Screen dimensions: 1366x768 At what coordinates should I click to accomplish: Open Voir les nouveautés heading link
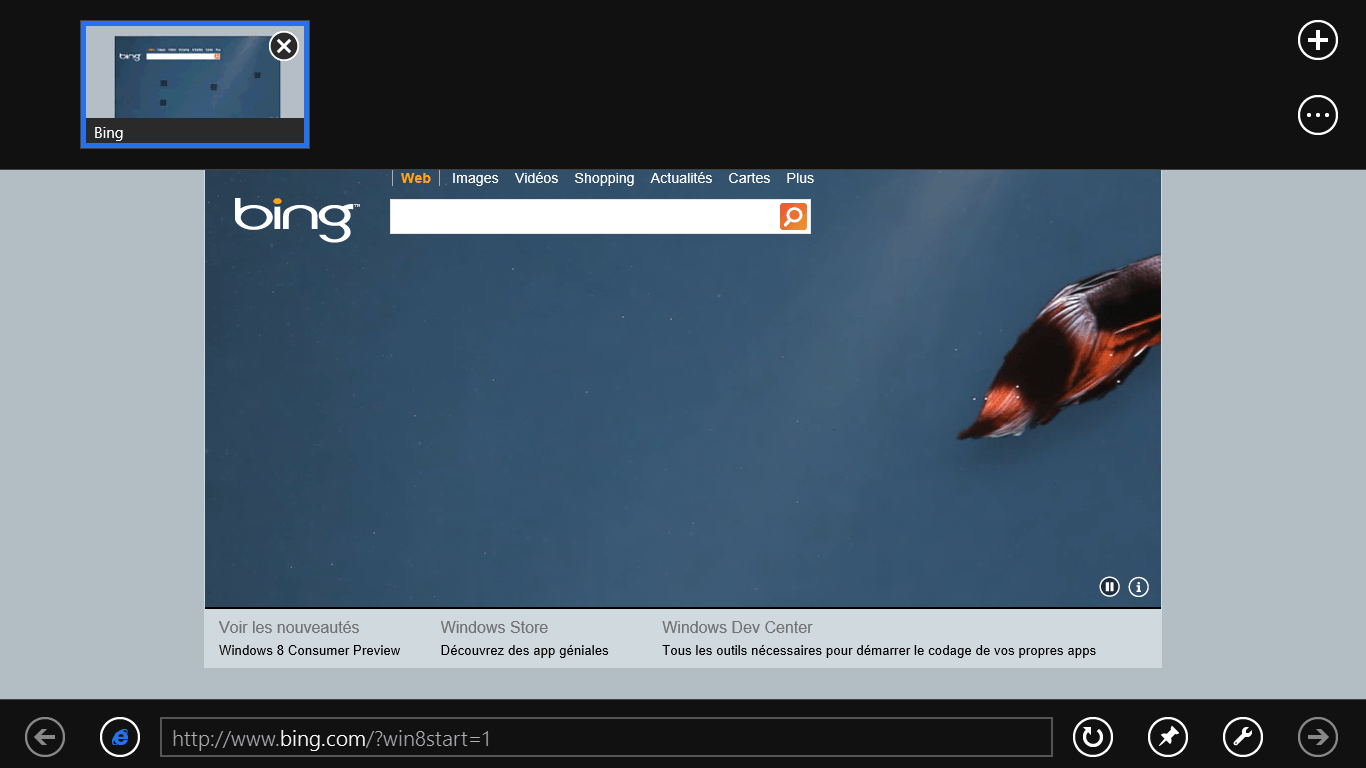[289, 627]
